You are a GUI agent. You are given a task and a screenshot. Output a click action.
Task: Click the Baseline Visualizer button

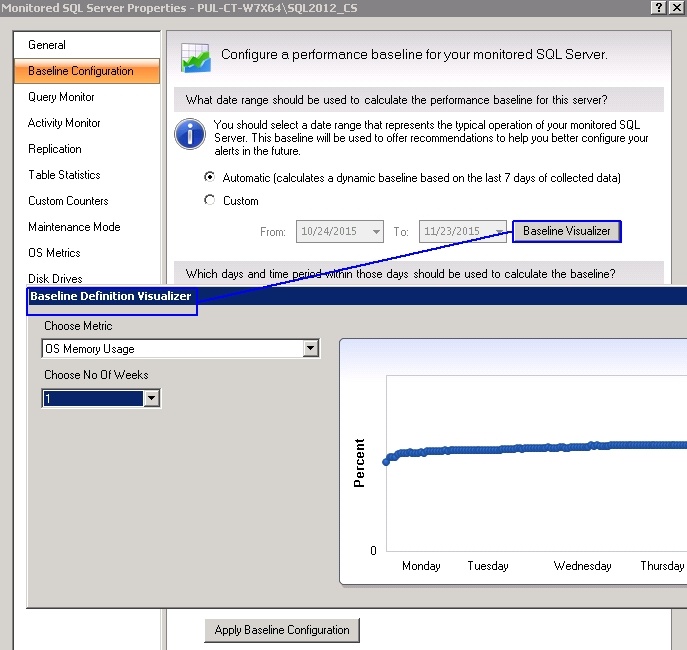pos(567,231)
